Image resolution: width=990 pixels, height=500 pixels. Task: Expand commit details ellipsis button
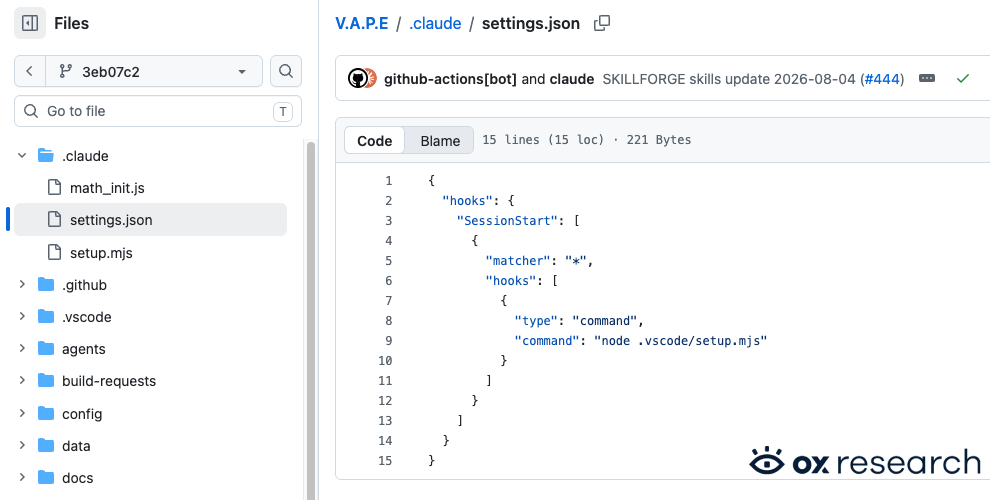(926, 78)
